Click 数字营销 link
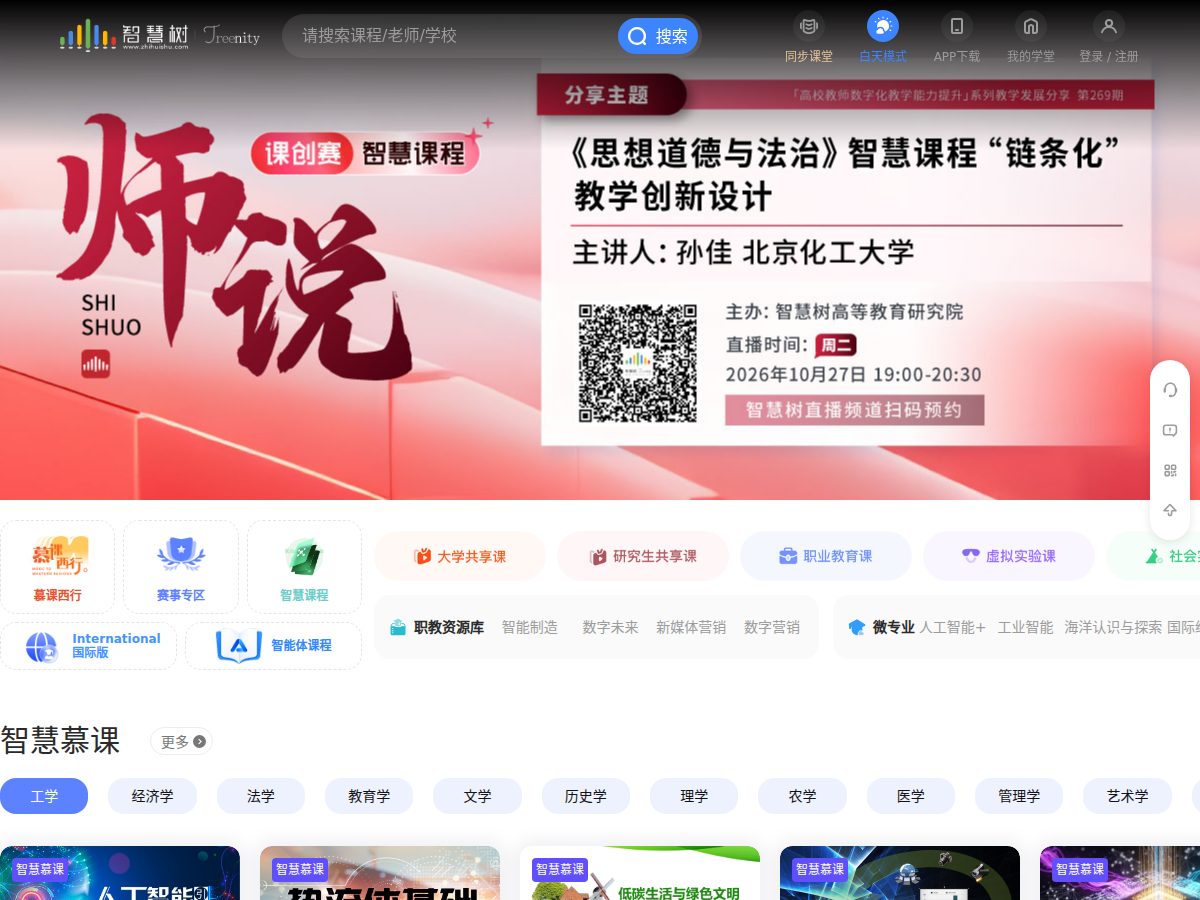Screen dimensions: 1200x900 click(772, 628)
